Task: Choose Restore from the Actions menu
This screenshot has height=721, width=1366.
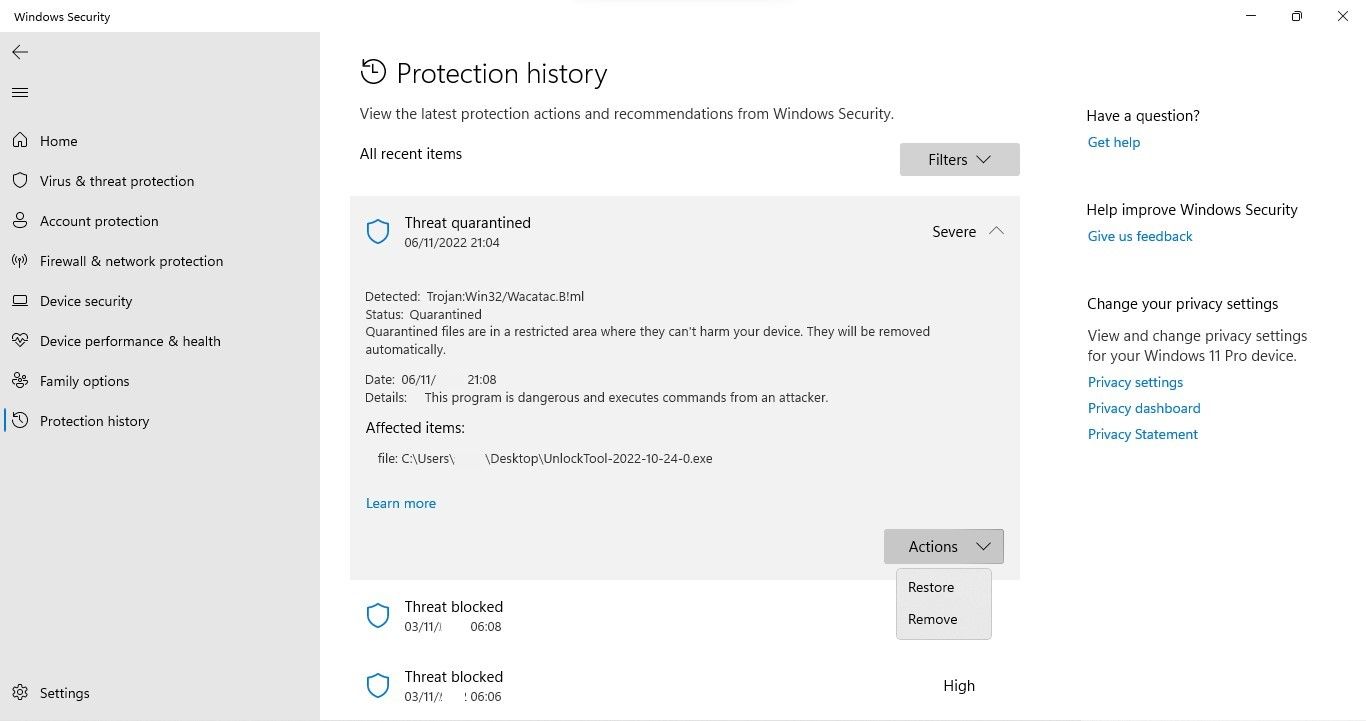Action: [930, 587]
